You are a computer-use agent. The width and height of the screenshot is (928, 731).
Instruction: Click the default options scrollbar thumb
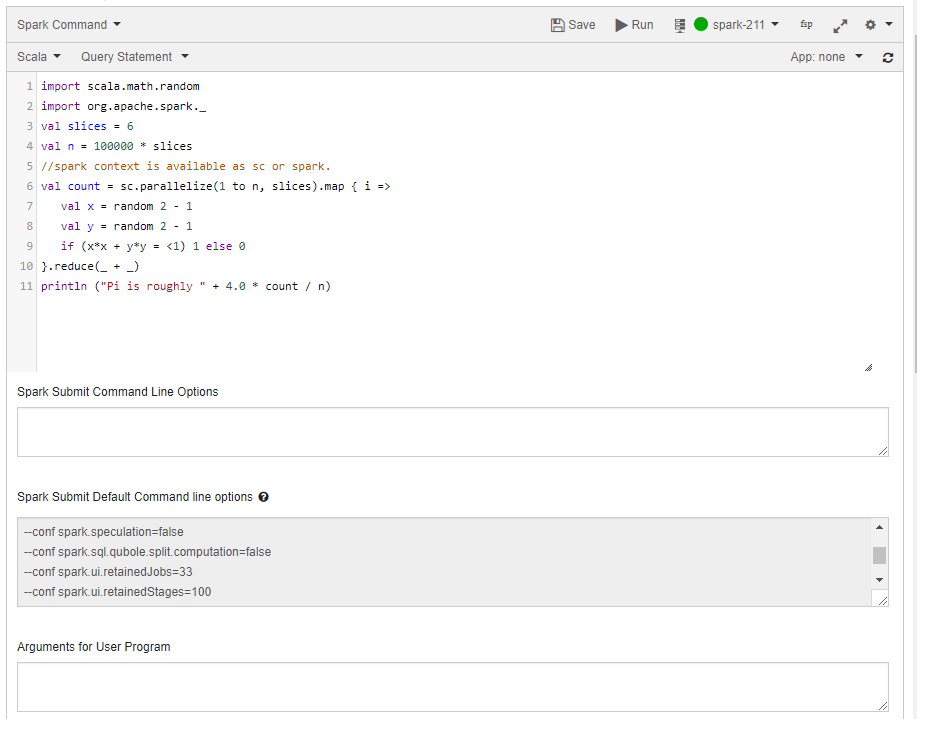click(x=879, y=555)
